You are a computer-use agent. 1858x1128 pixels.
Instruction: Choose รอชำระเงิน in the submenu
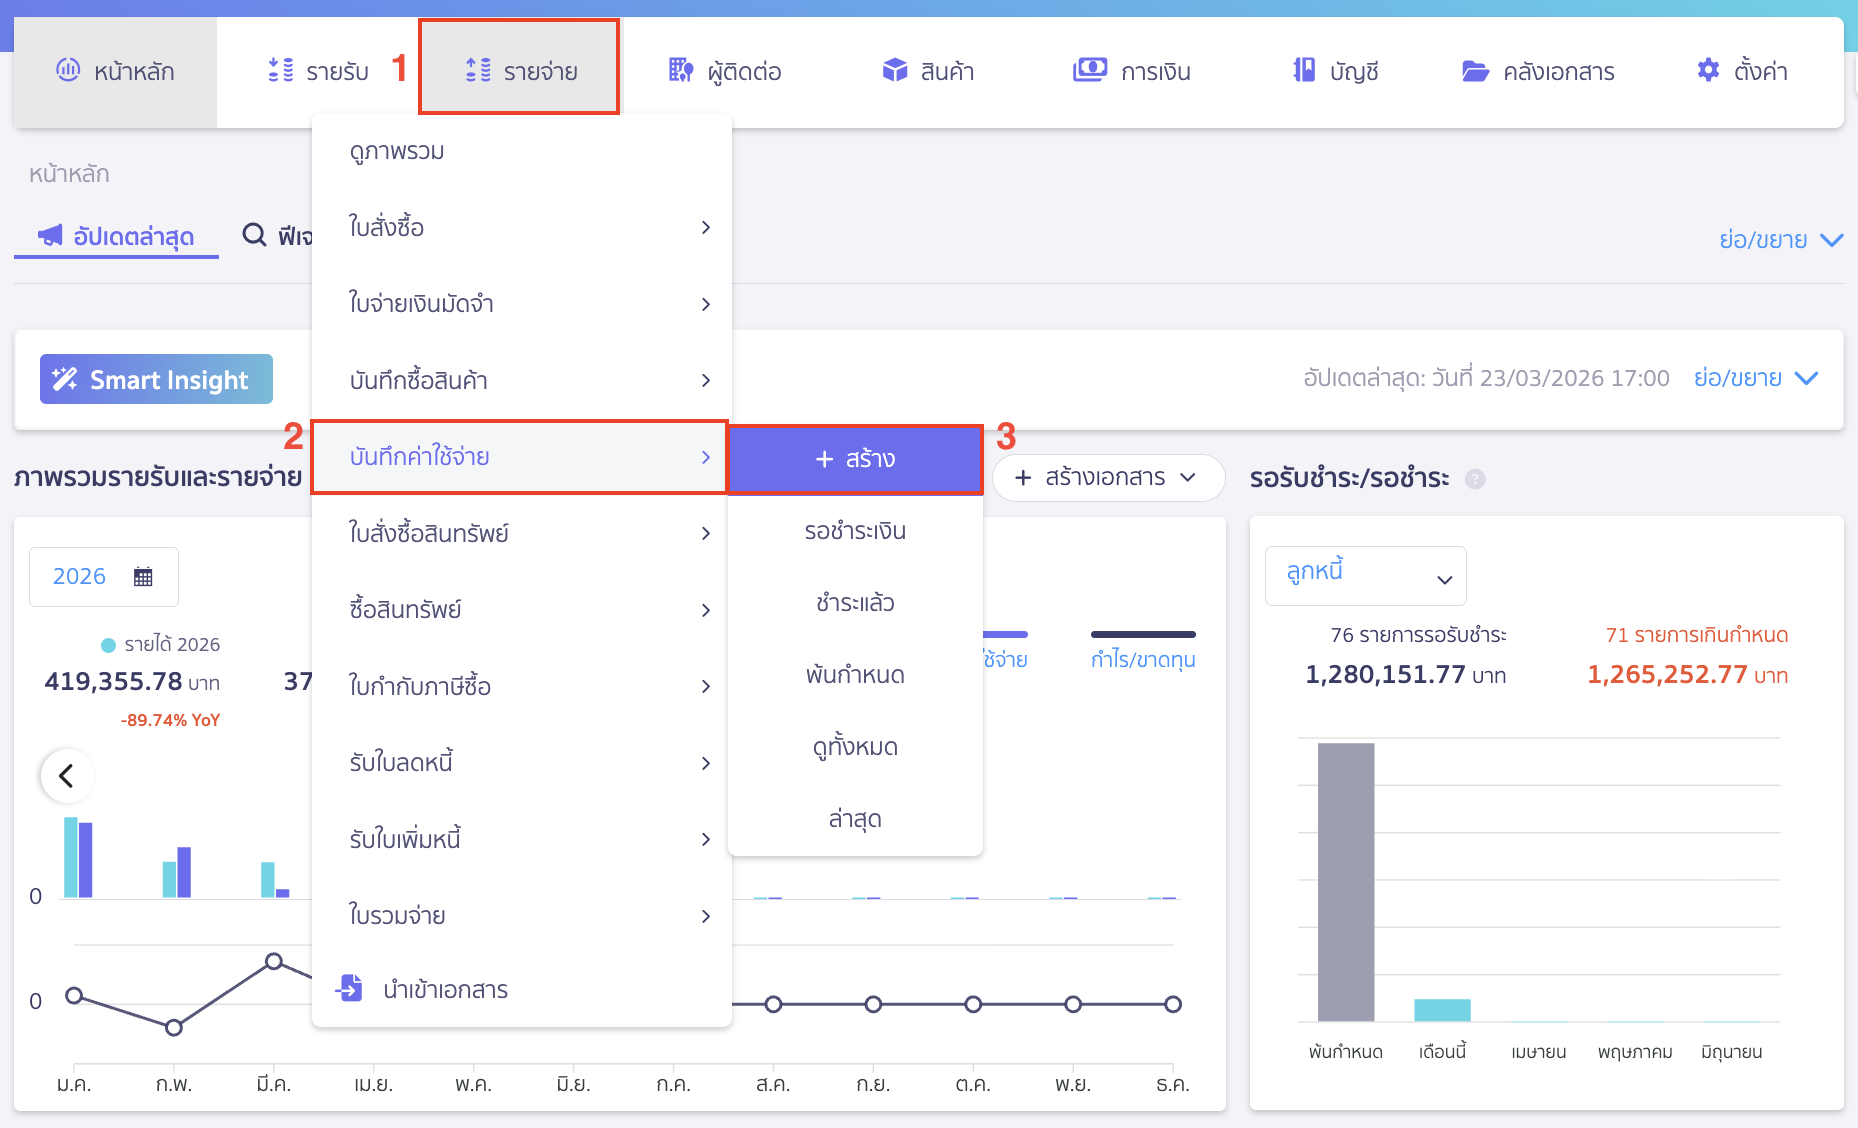click(855, 531)
